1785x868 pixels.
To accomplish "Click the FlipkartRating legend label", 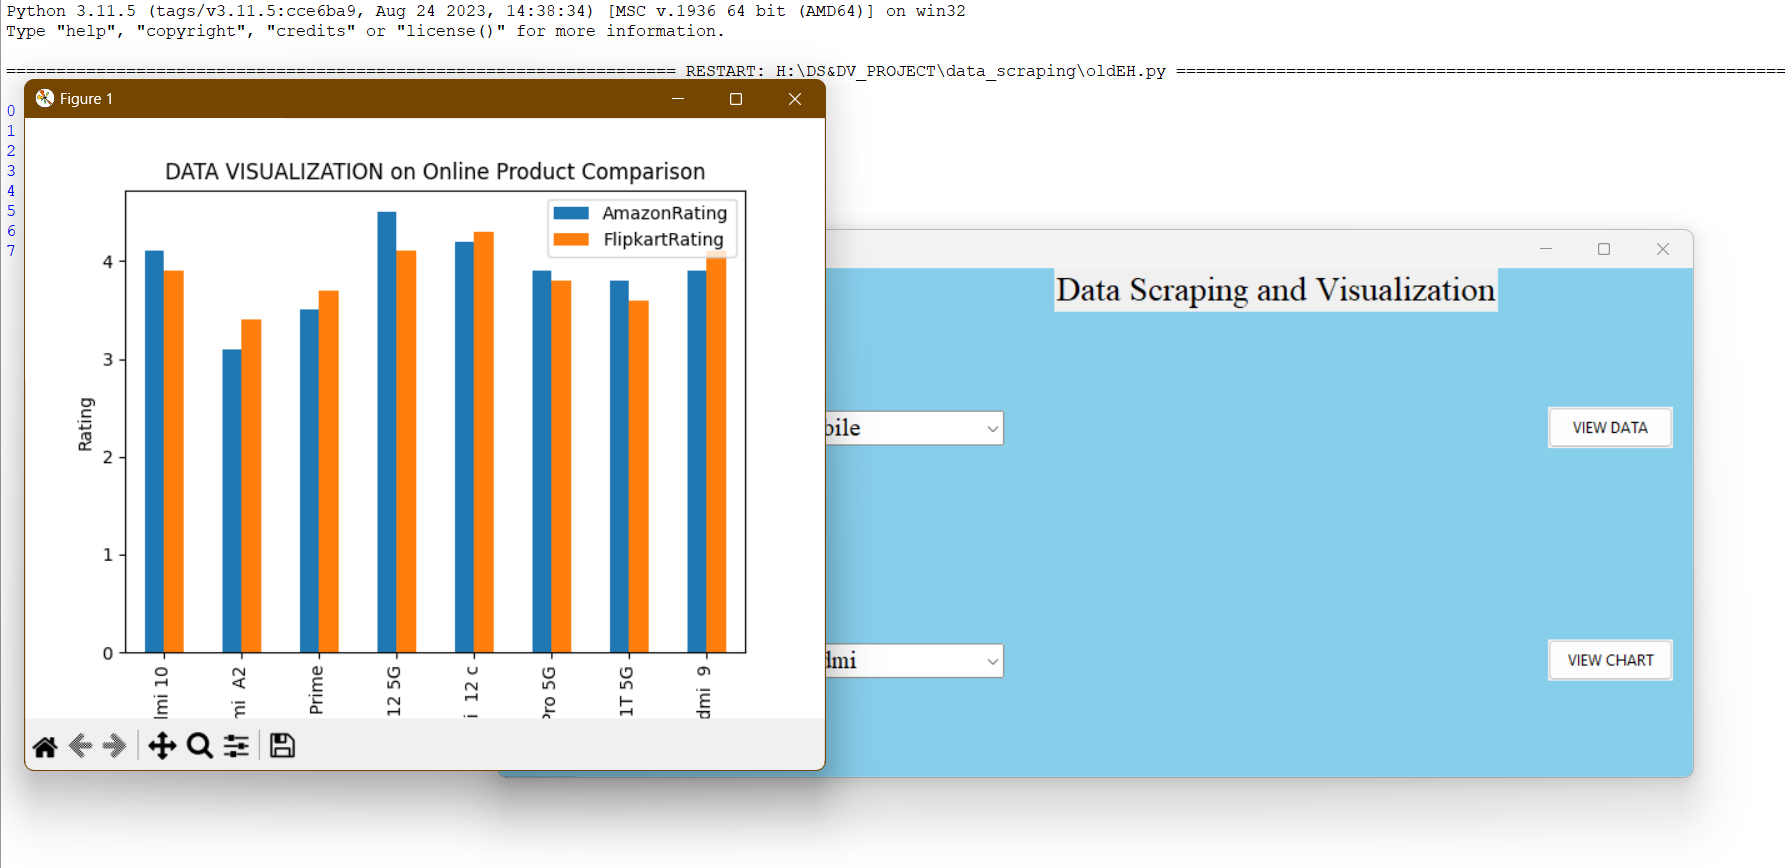I will [x=663, y=239].
